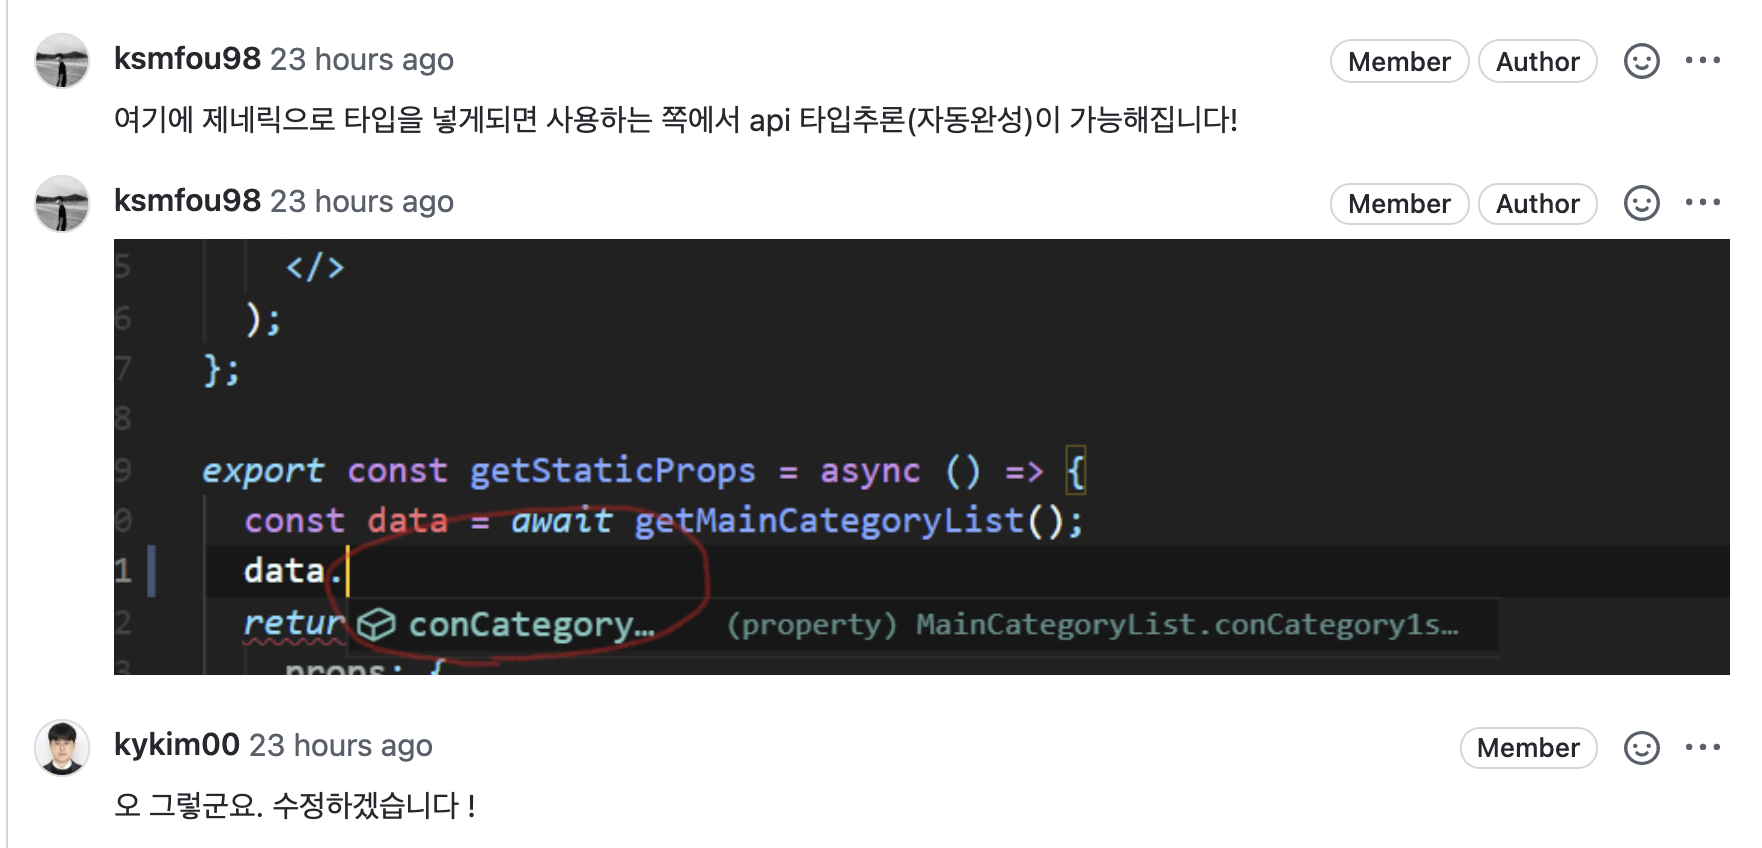The width and height of the screenshot is (1762, 848).
Task: Open the timestamp permalink on ksmfou98's 제네릭 comment
Action: 362,59
